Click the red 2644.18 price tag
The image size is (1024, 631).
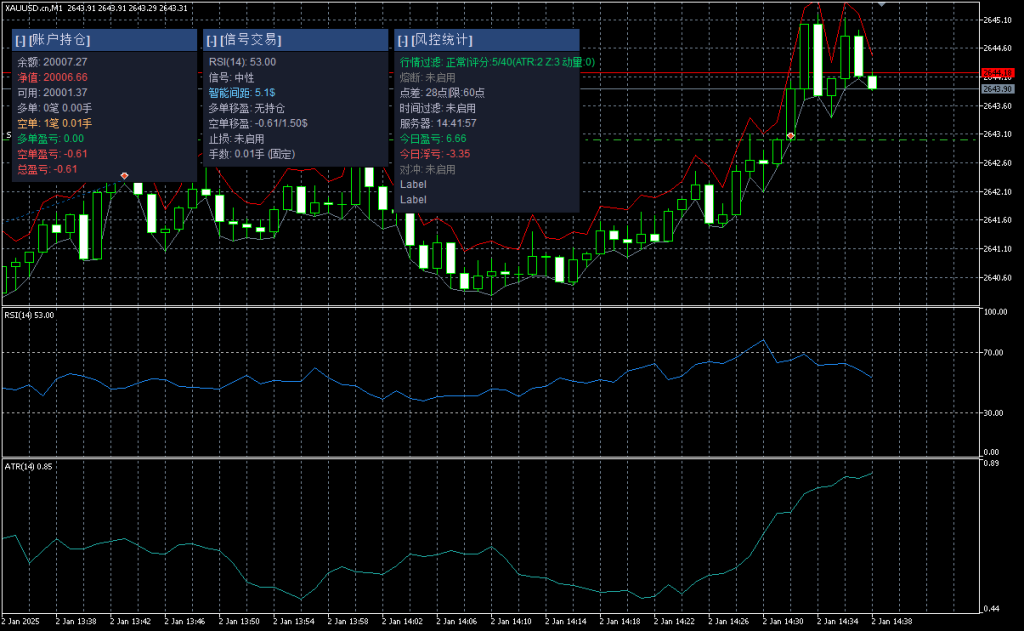(x=997, y=73)
